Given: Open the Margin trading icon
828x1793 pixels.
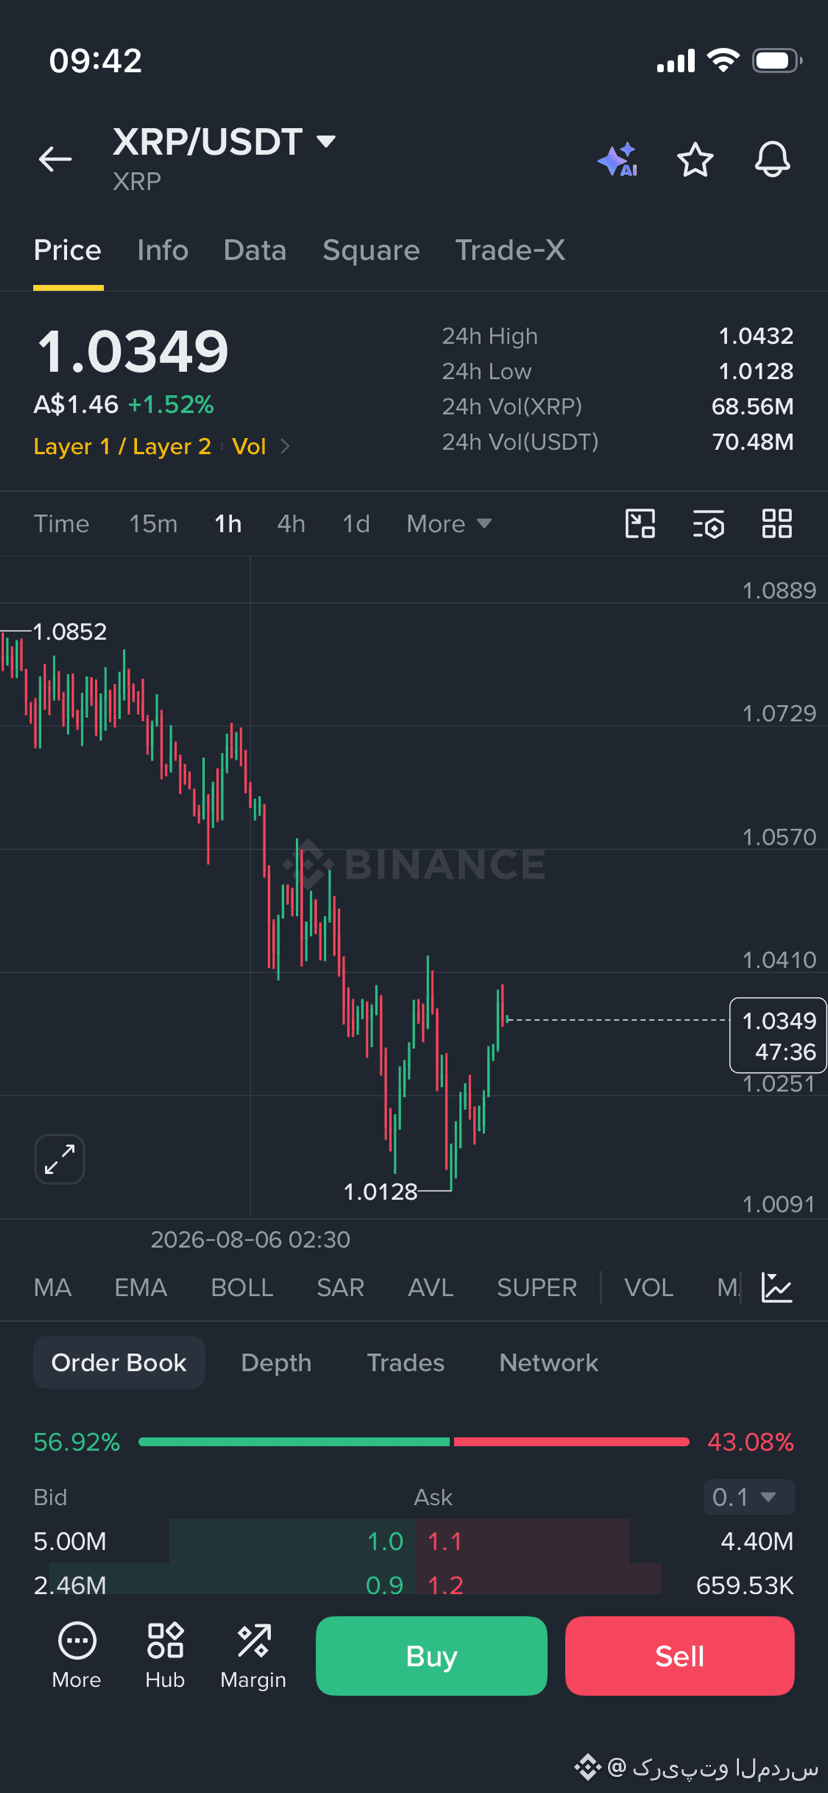Looking at the screenshot, I should pyautogui.click(x=253, y=1656).
